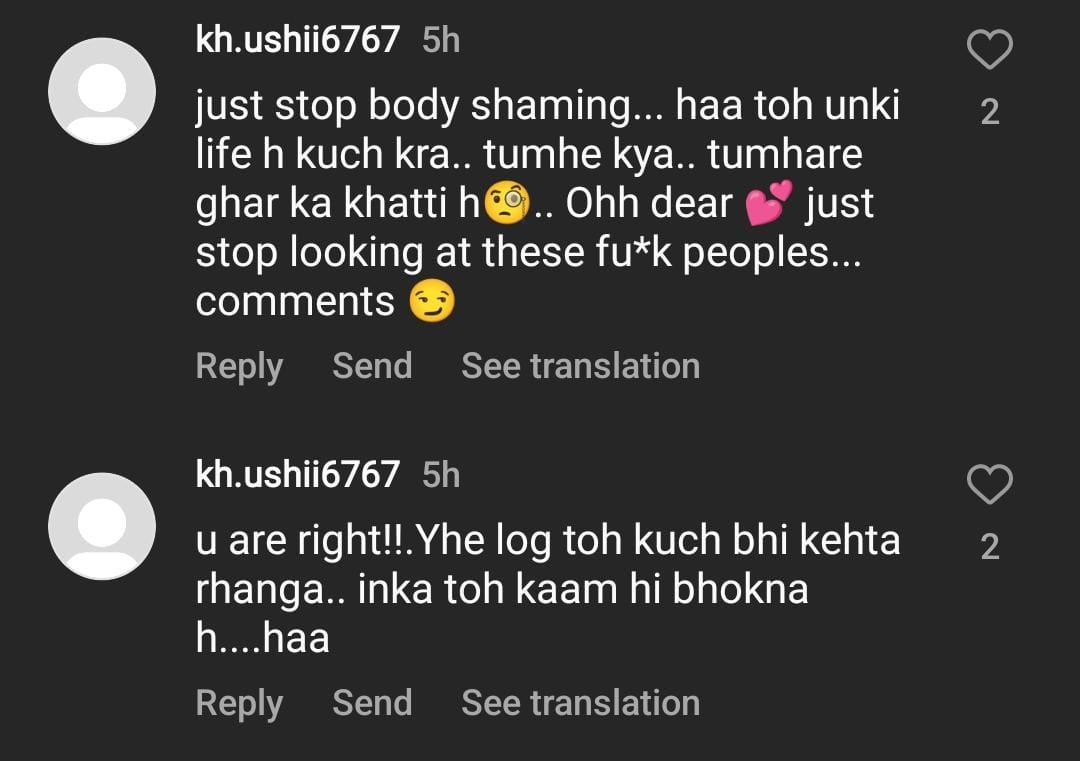Click the two pink hearts emoji

pos(768,202)
